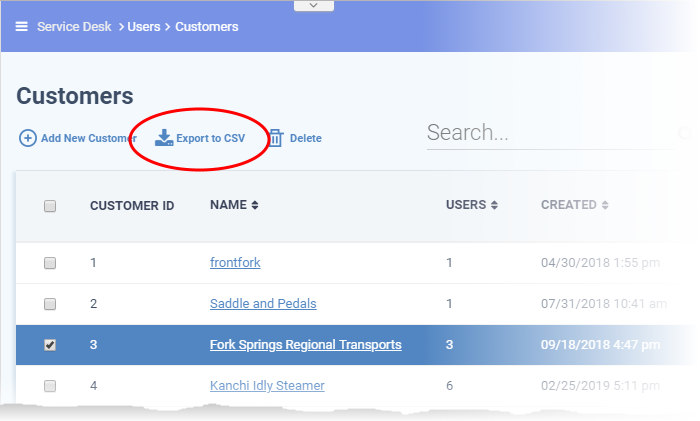Sort by the NAME column arrows
This screenshot has height=421, width=700.
[255, 205]
